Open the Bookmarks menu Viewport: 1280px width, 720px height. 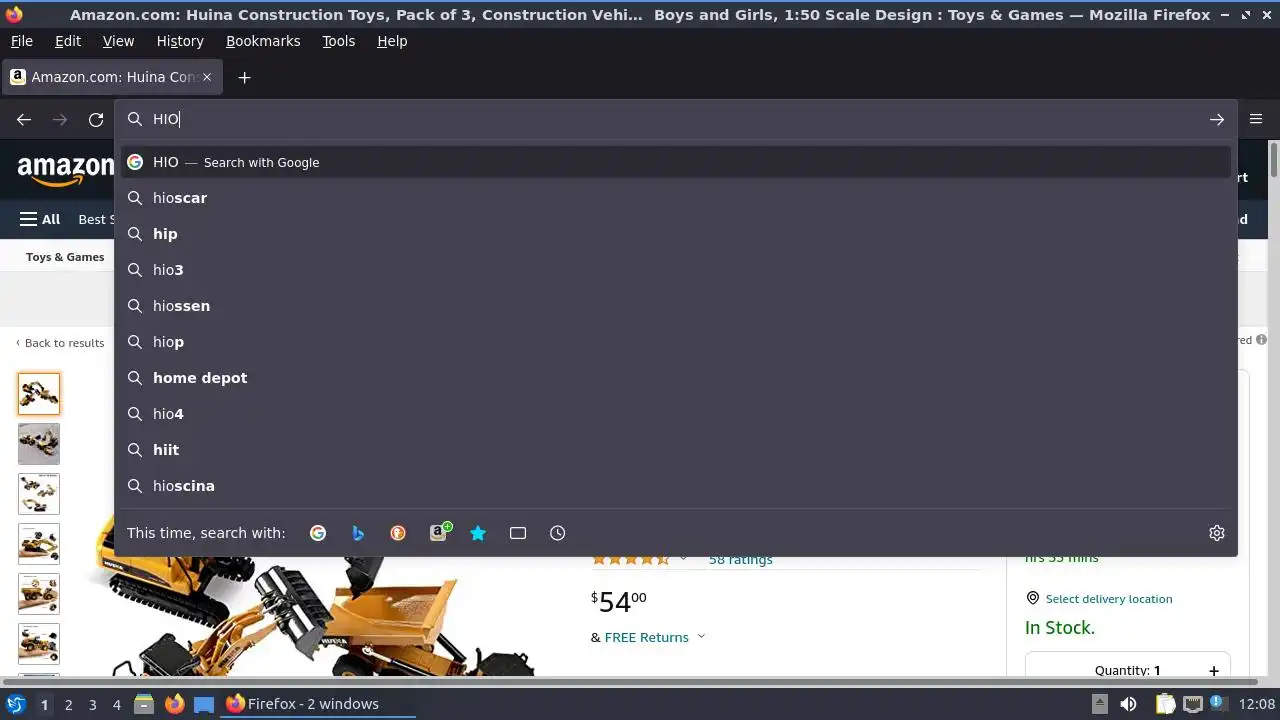(263, 41)
